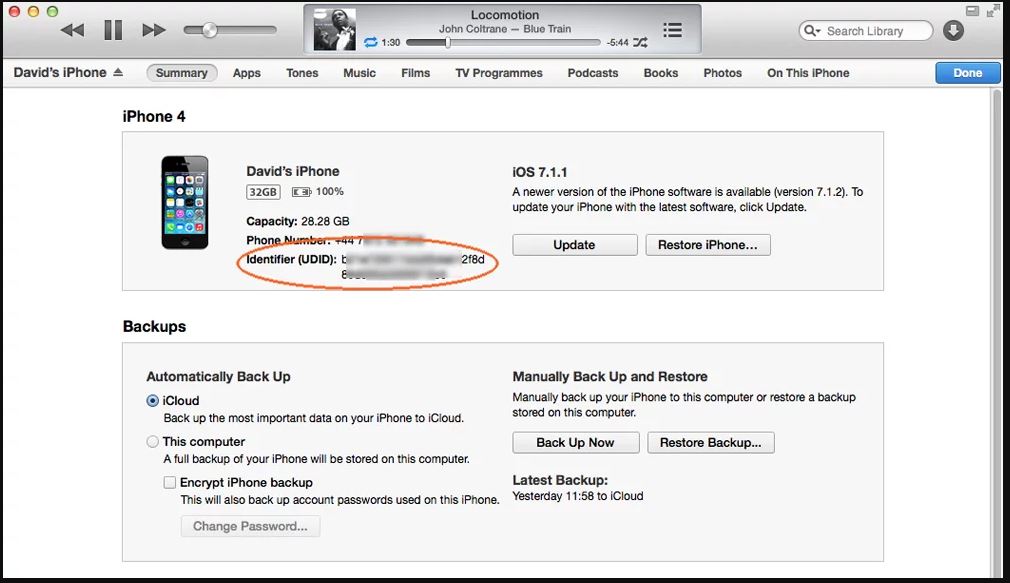Click the iPhone 4 device image
1010x583 pixels.
(x=185, y=202)
